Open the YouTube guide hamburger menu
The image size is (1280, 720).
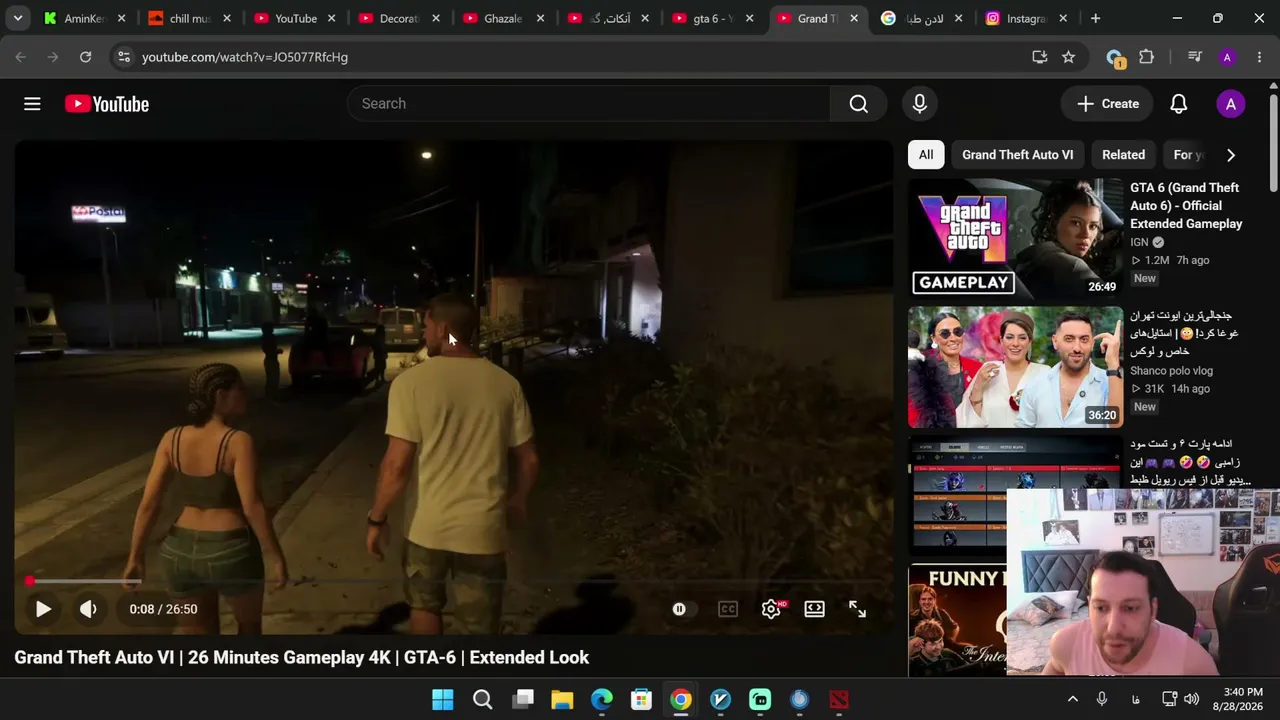tap(32, 104)
